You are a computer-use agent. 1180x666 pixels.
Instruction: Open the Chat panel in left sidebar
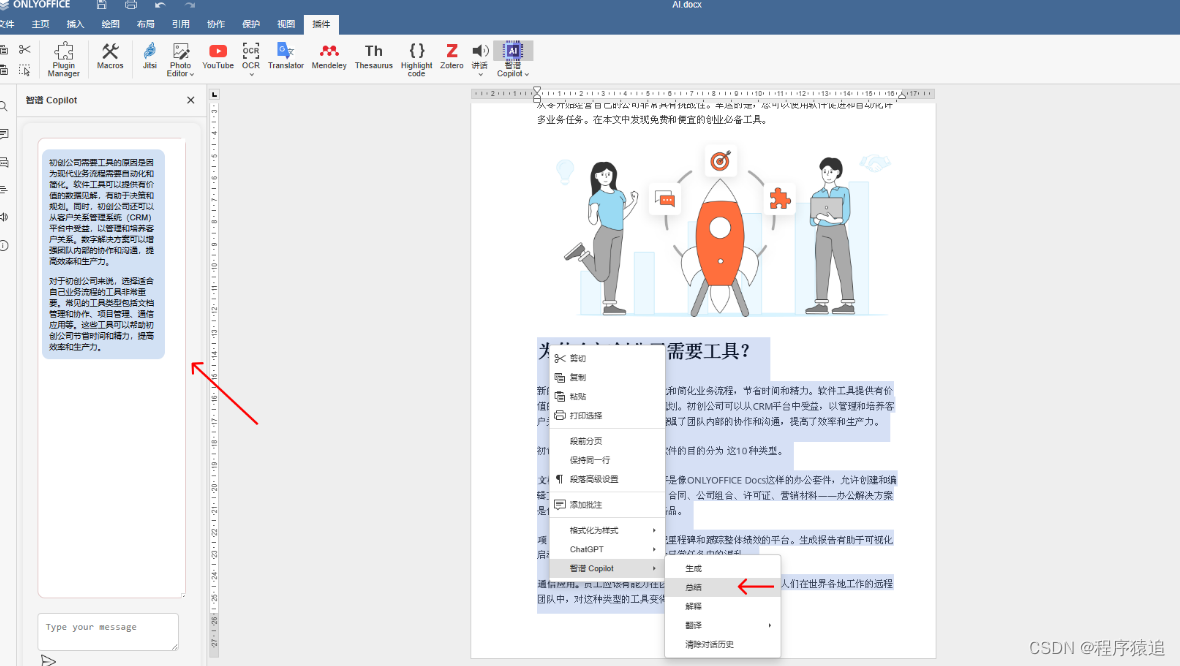(4, 162)
